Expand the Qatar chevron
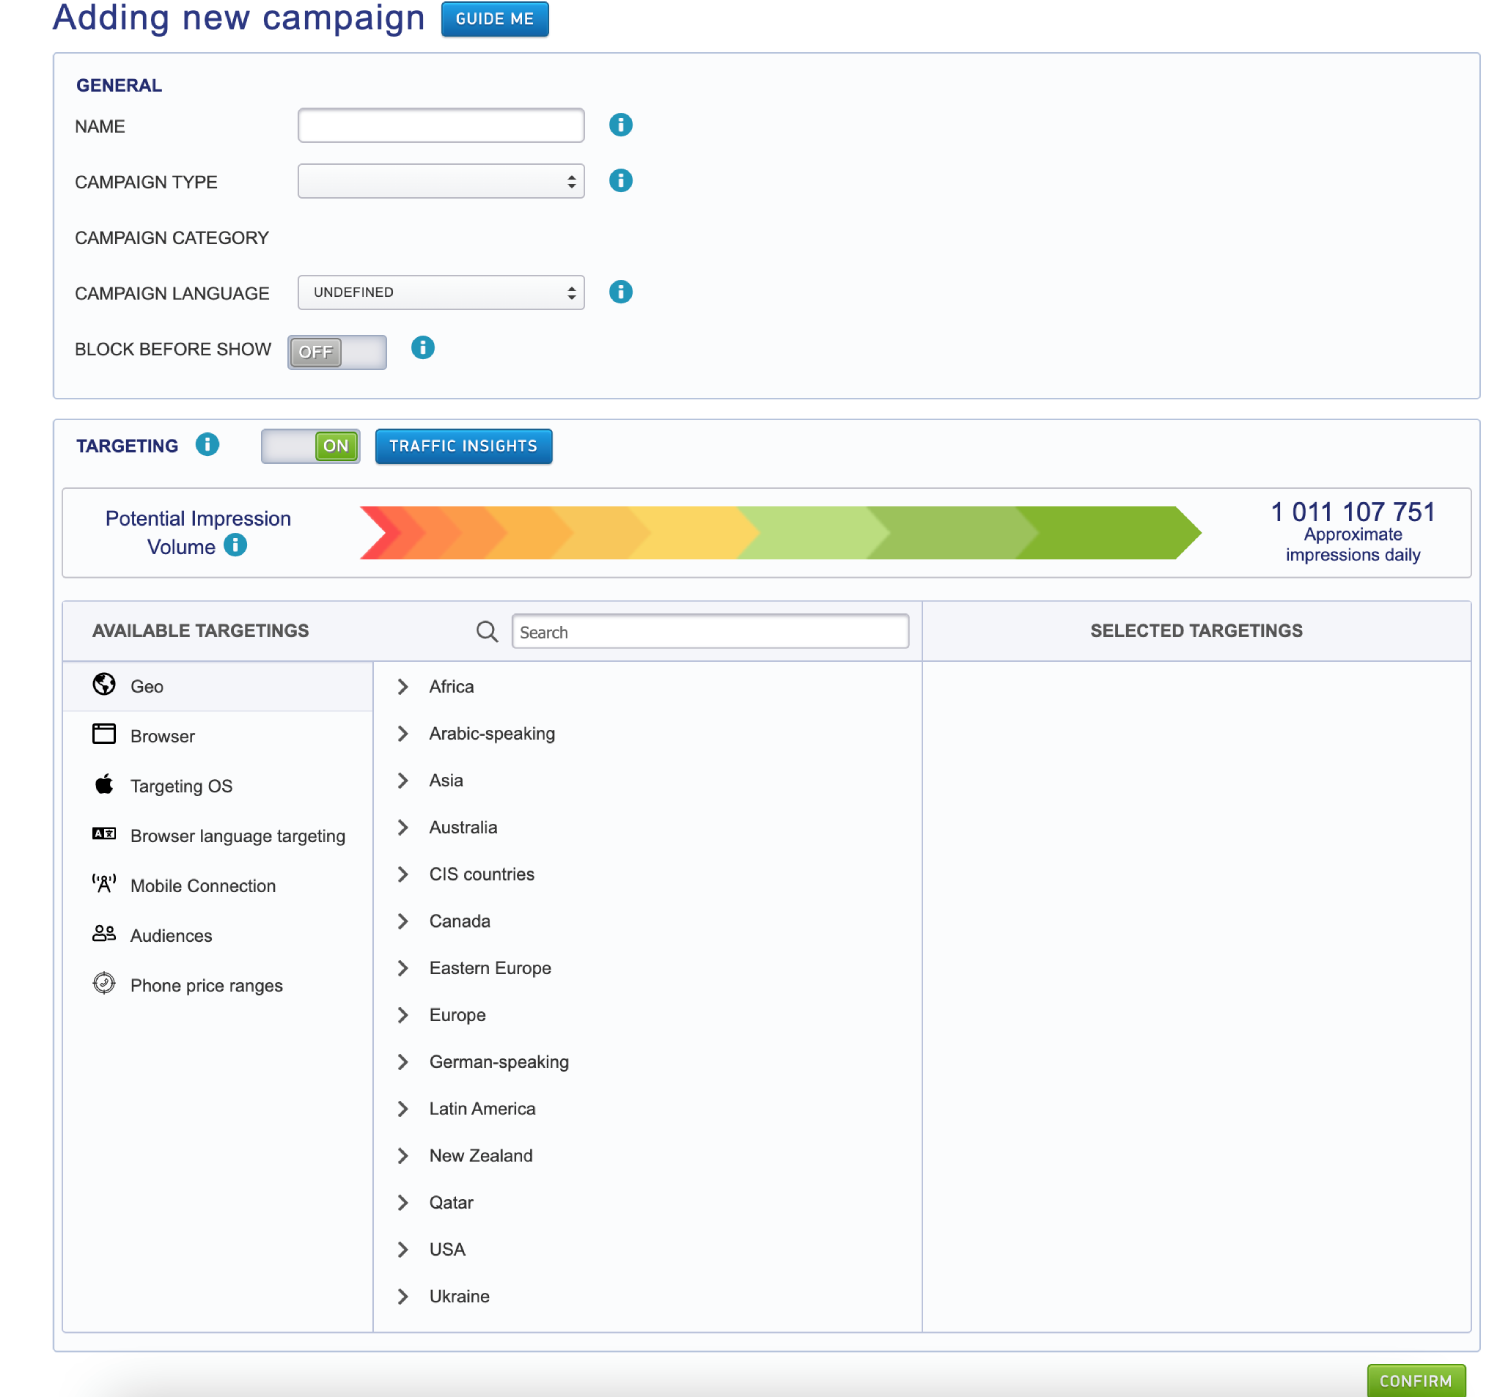This screenshot has width=1500, height=1397. (403, 1204)
